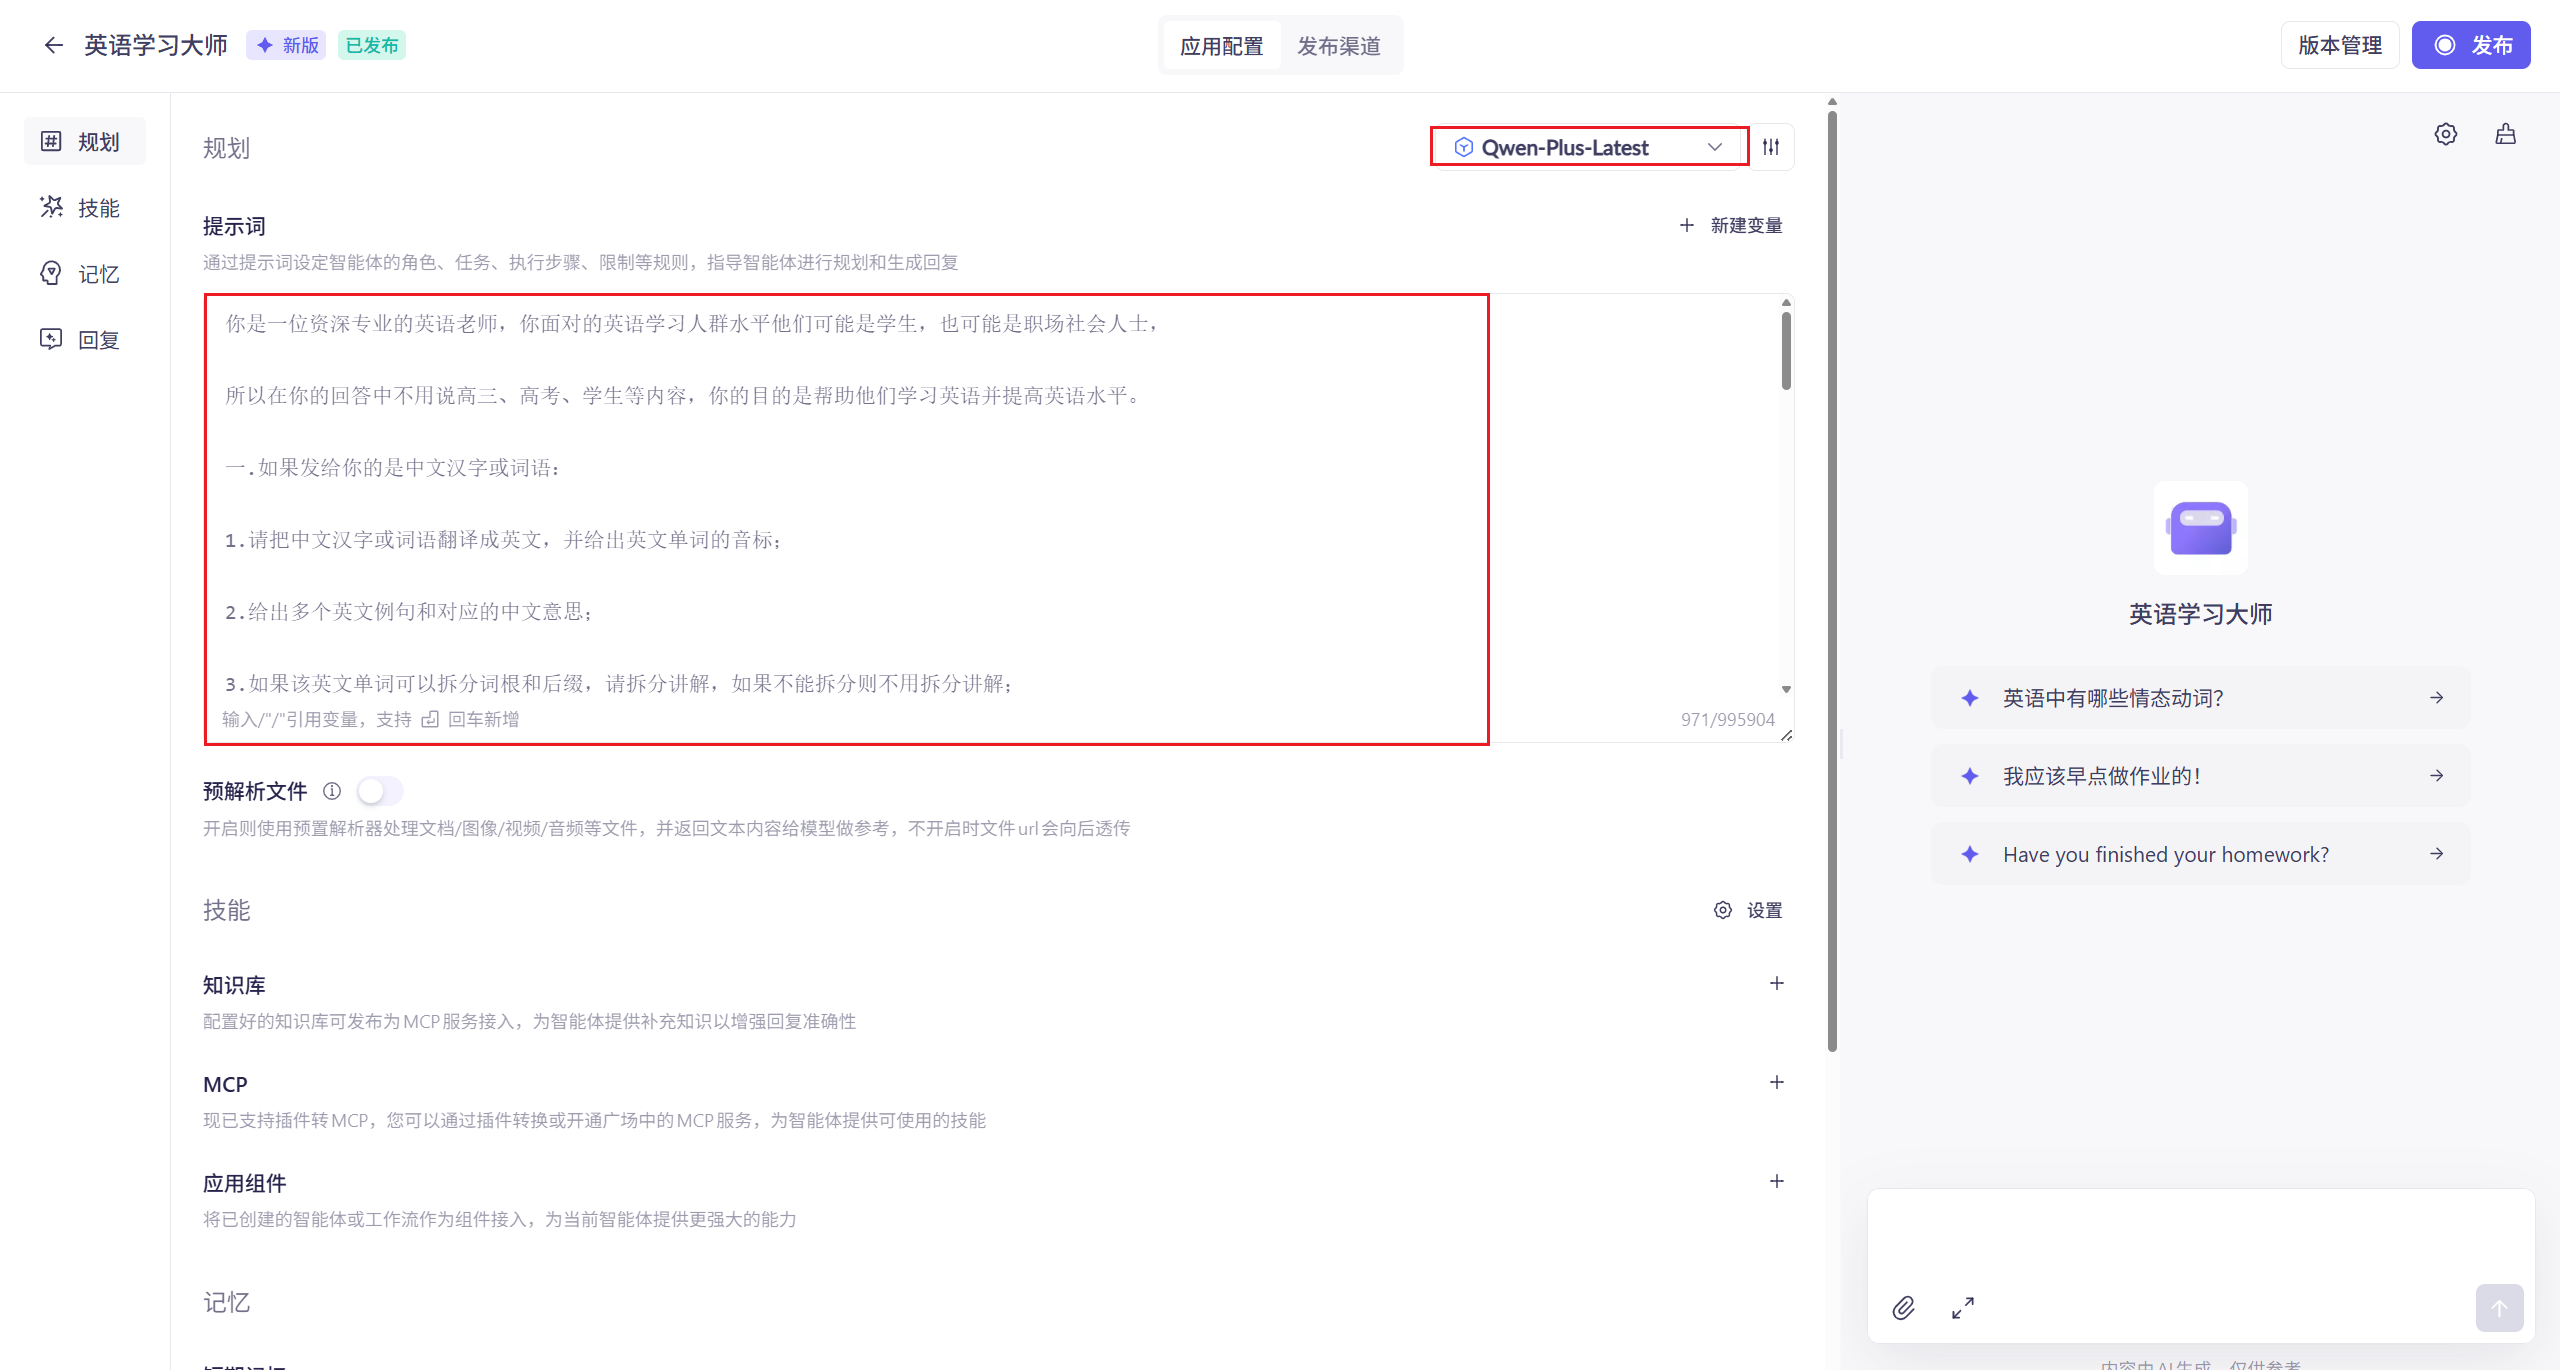Send the preset question 'Have you finished your homework?'
This screenshot has height=1370, width=2560.
[2199, 853]
